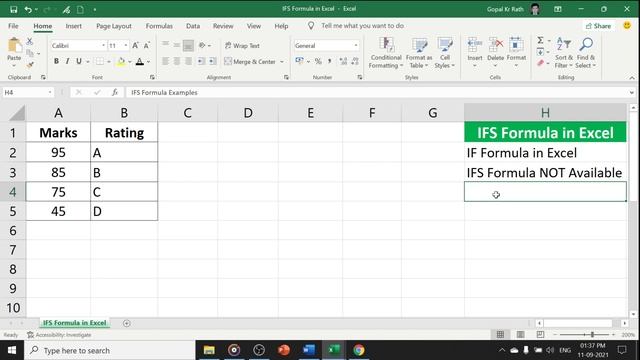Click the Align Left icon

[x=165, y=62]
